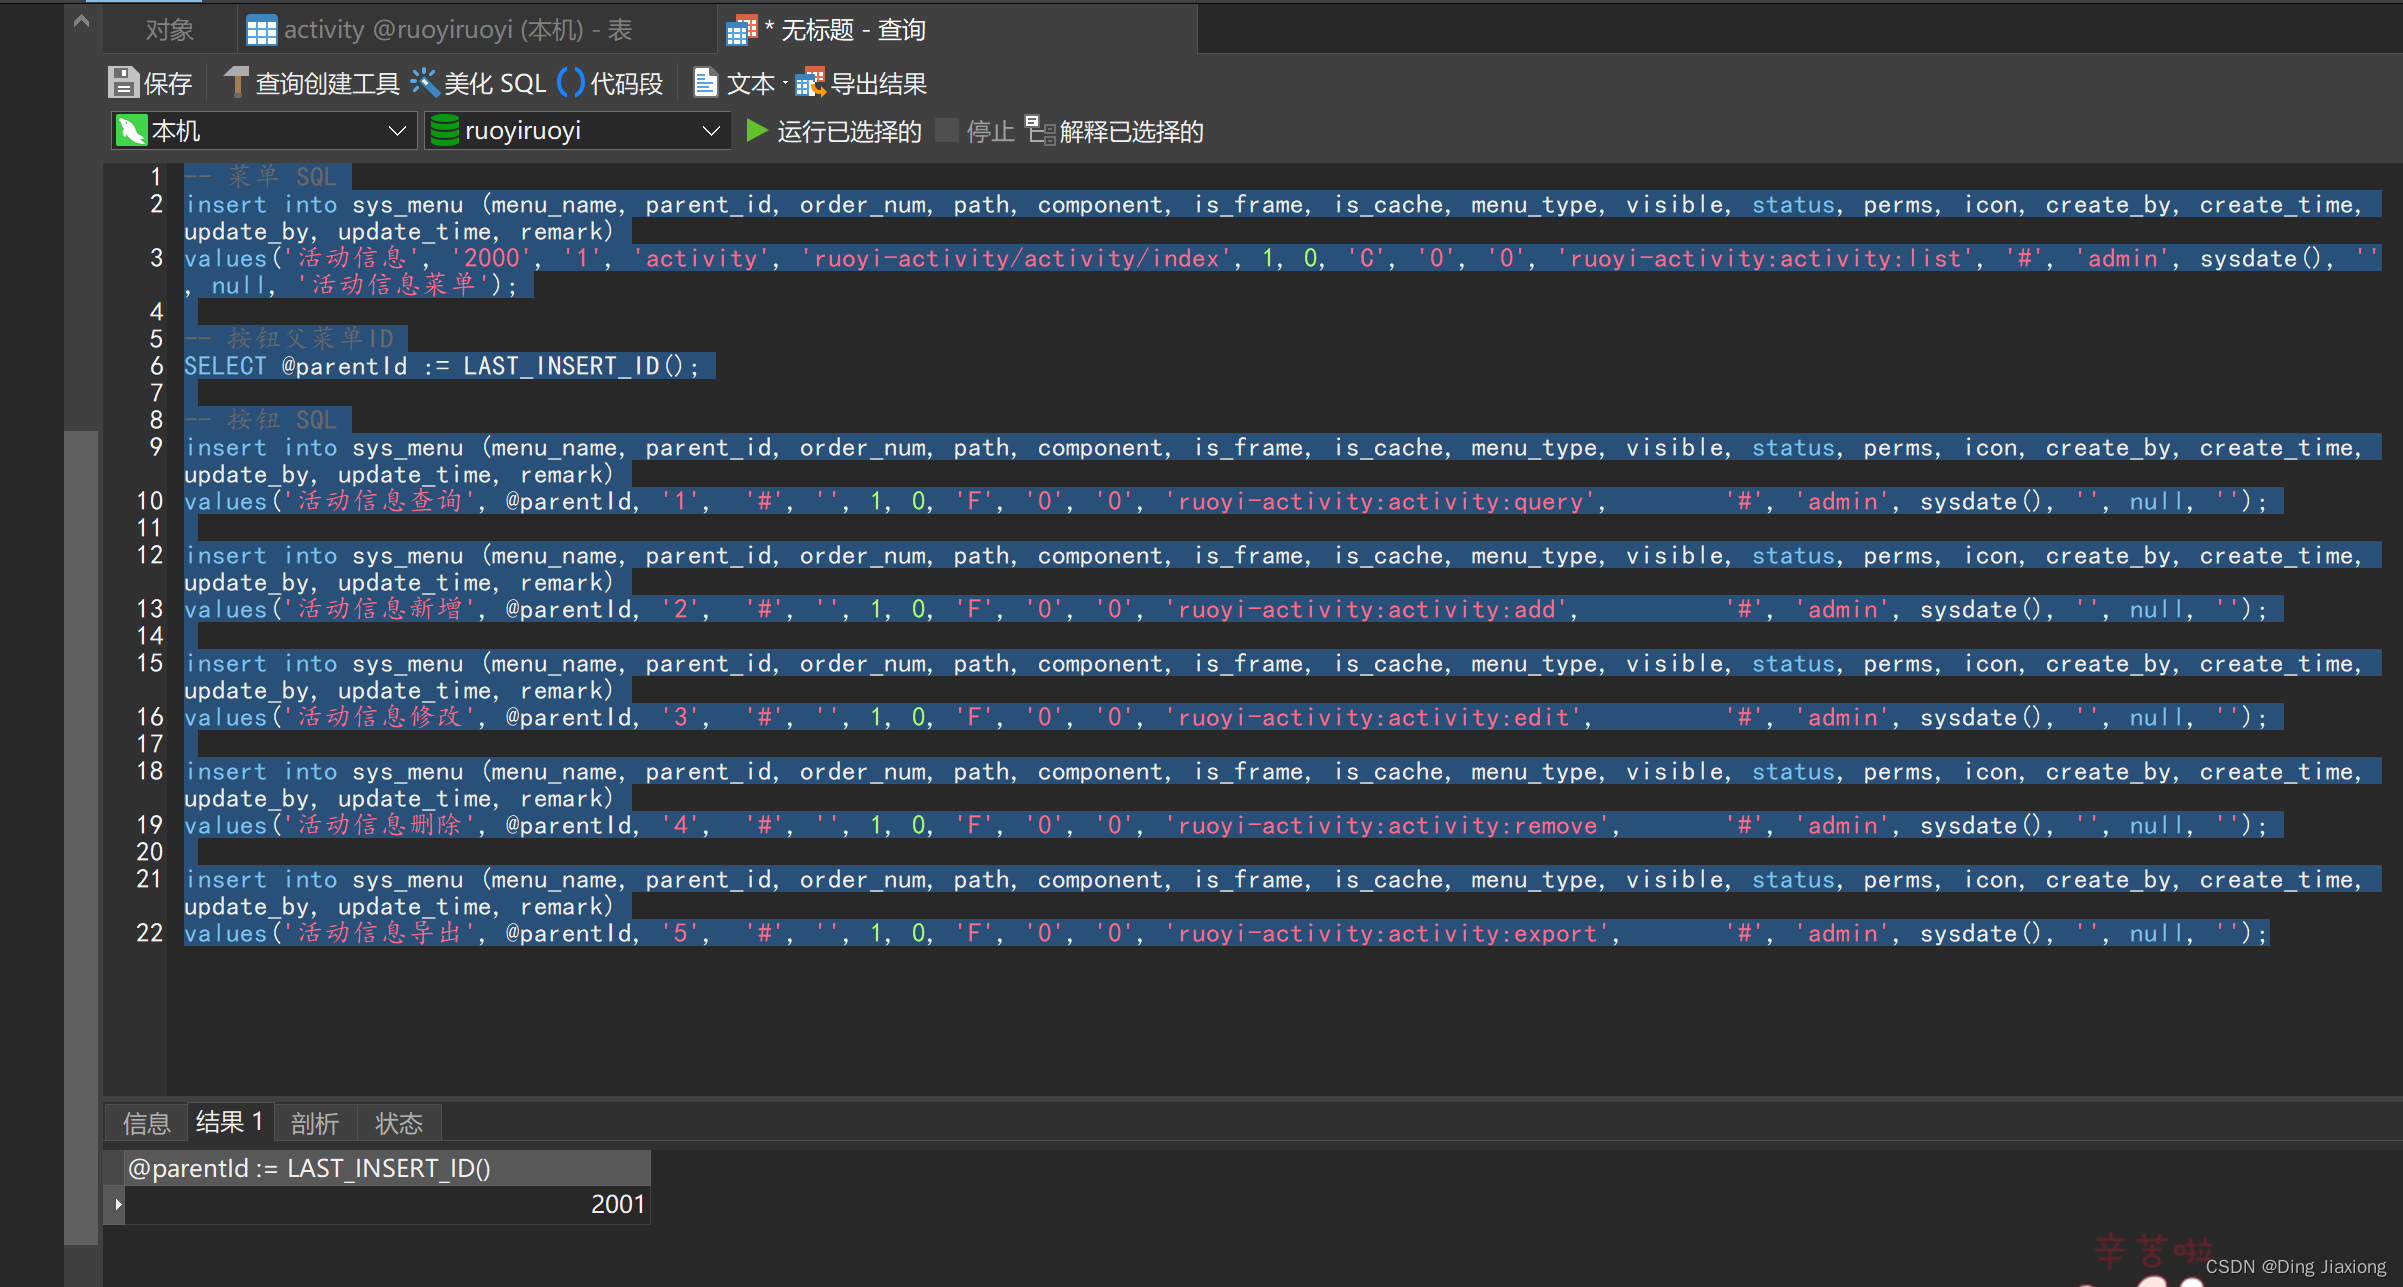Expand the ruoyiruoyi database dropdown

[711, 131]
